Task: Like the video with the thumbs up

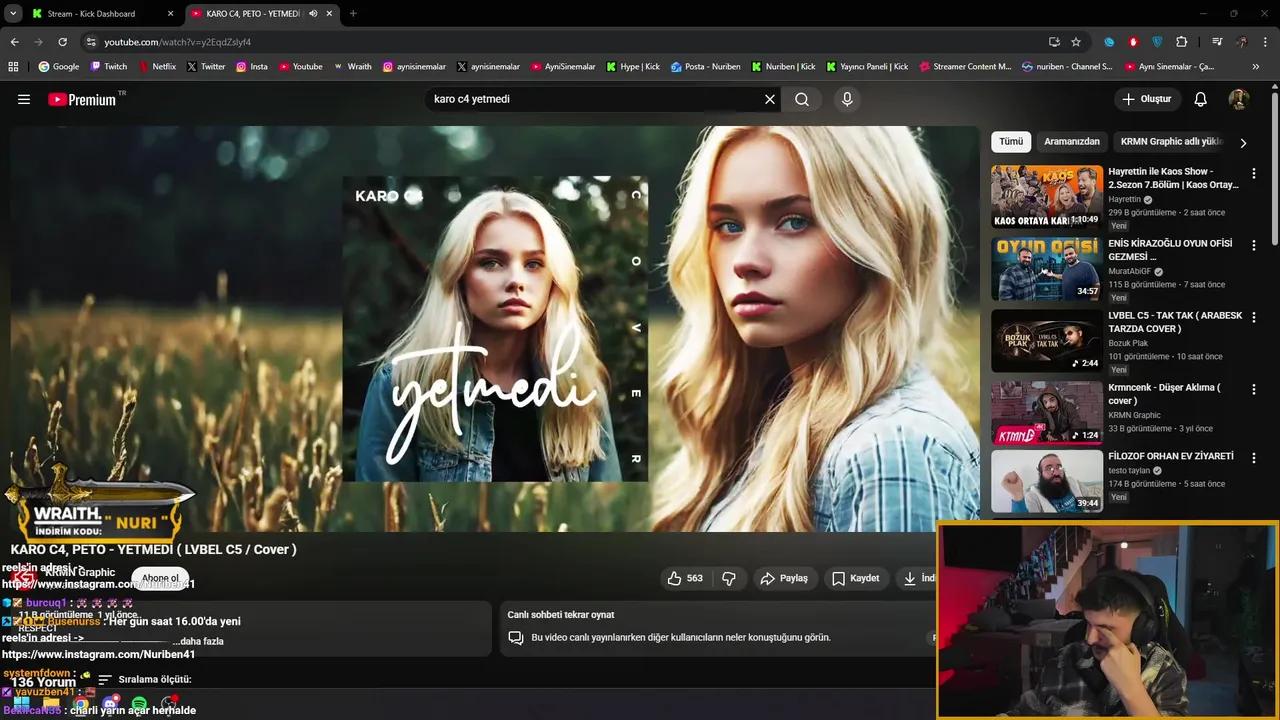Action: (676, 578)
